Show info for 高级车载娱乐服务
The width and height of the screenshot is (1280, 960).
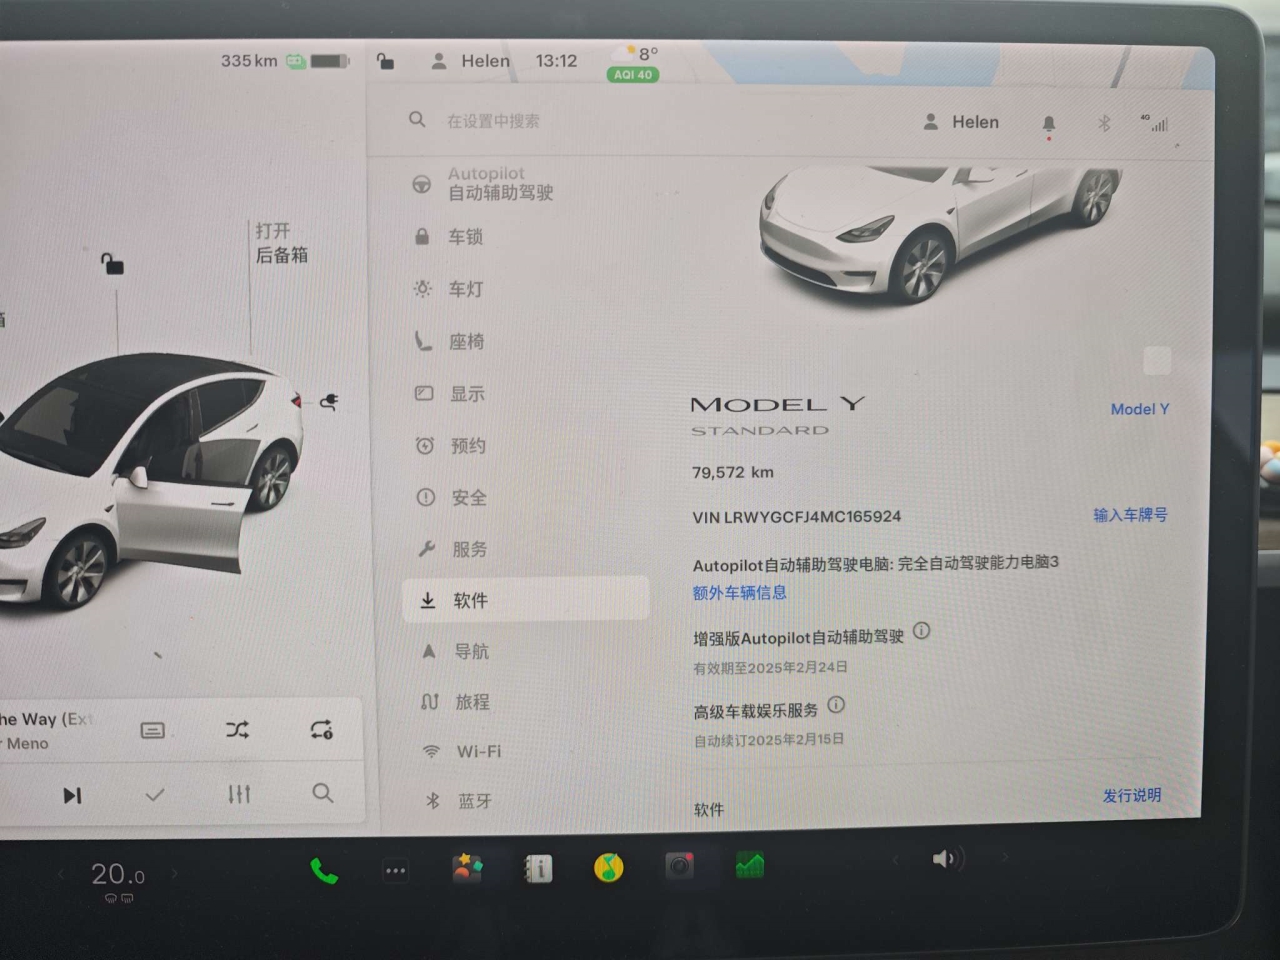click(x=836, y=705)
